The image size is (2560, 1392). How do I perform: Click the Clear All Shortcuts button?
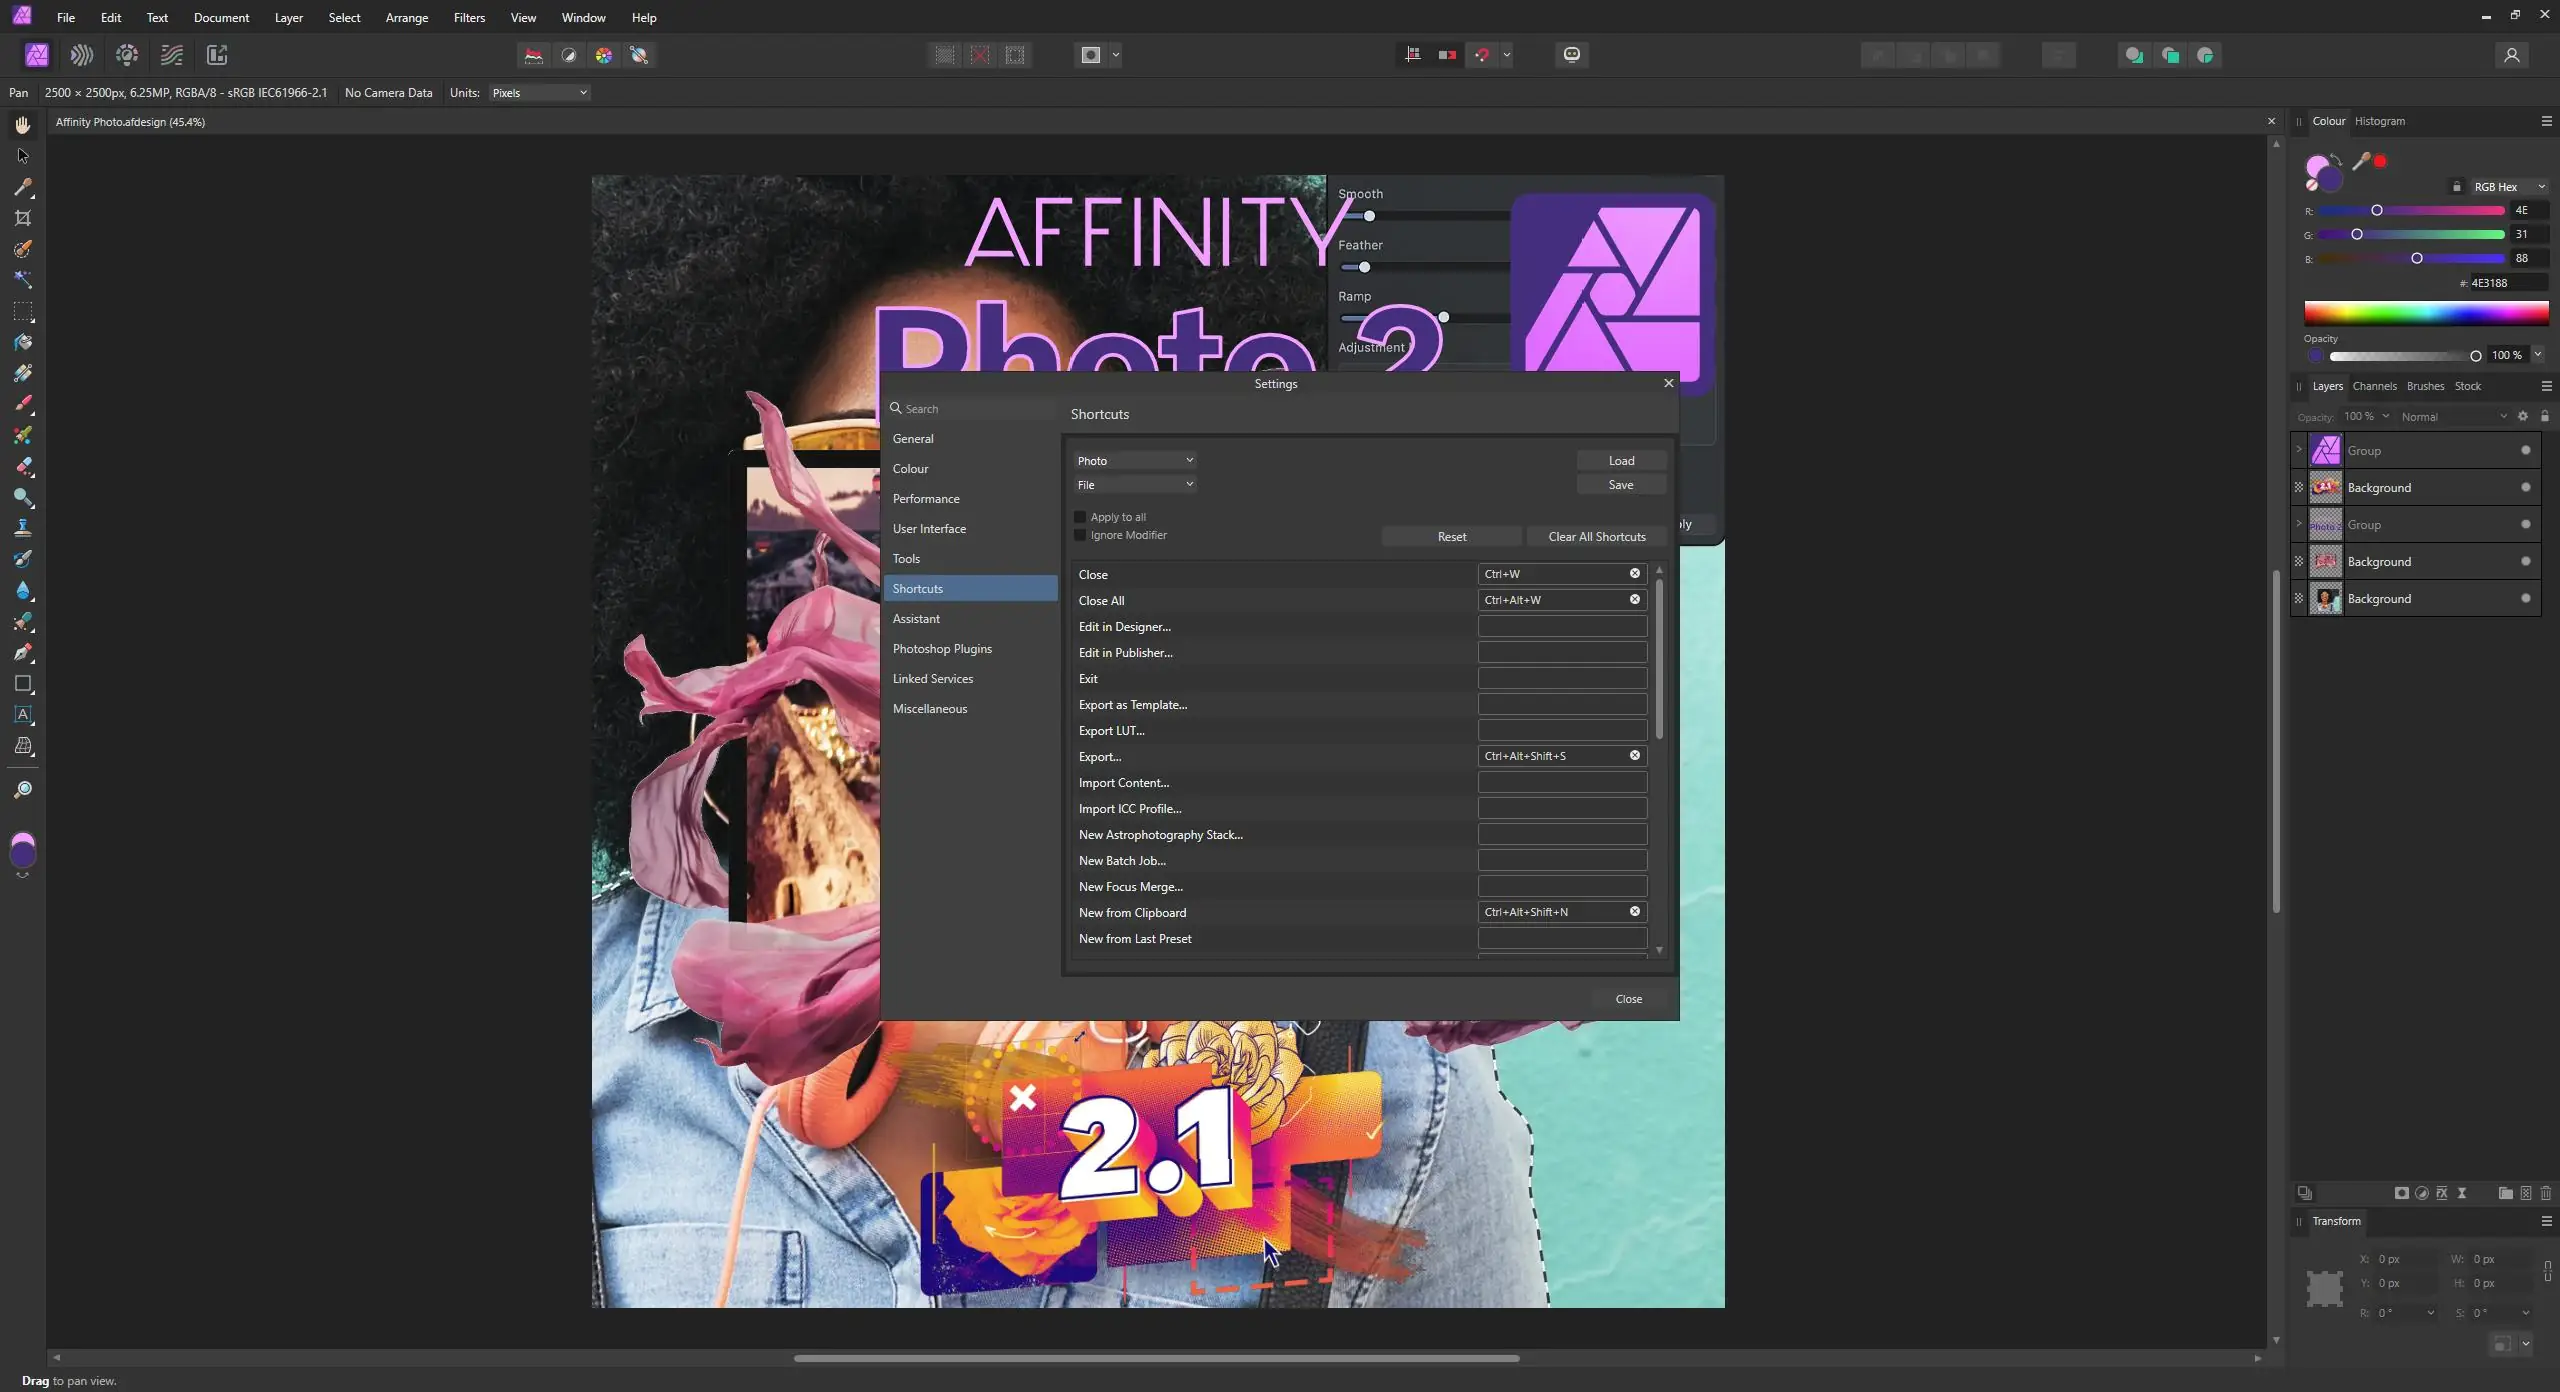coord(1596,536)
